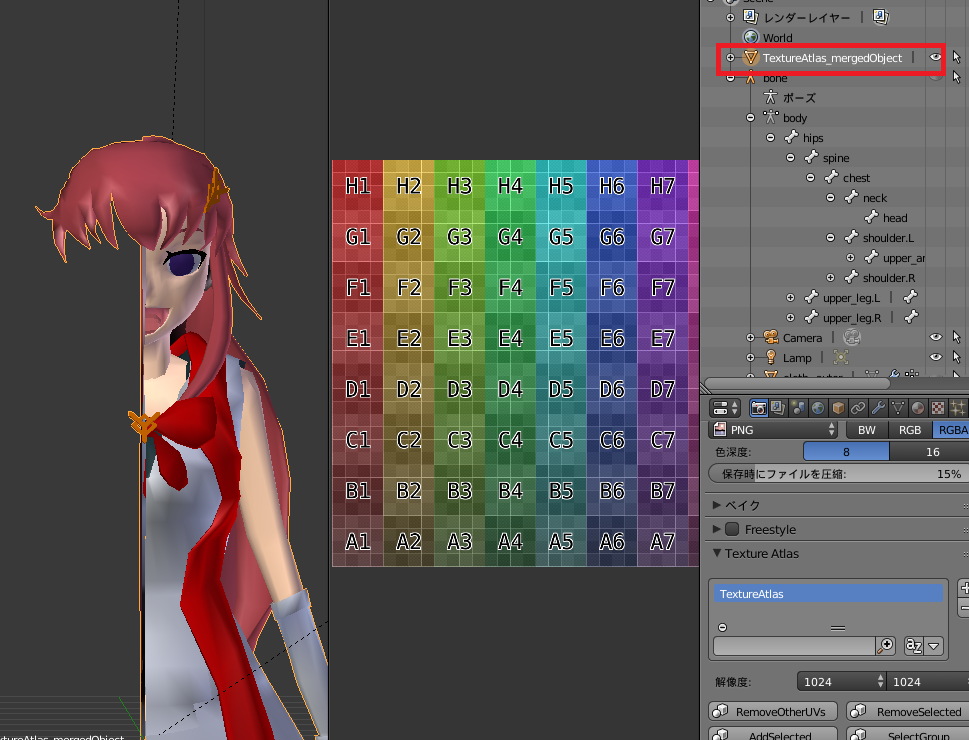Image resolution: width=969 pixels, height=740 pixels.
Task: Click the RemoveOtherUVs button
Action: click(x=772, y=711)
